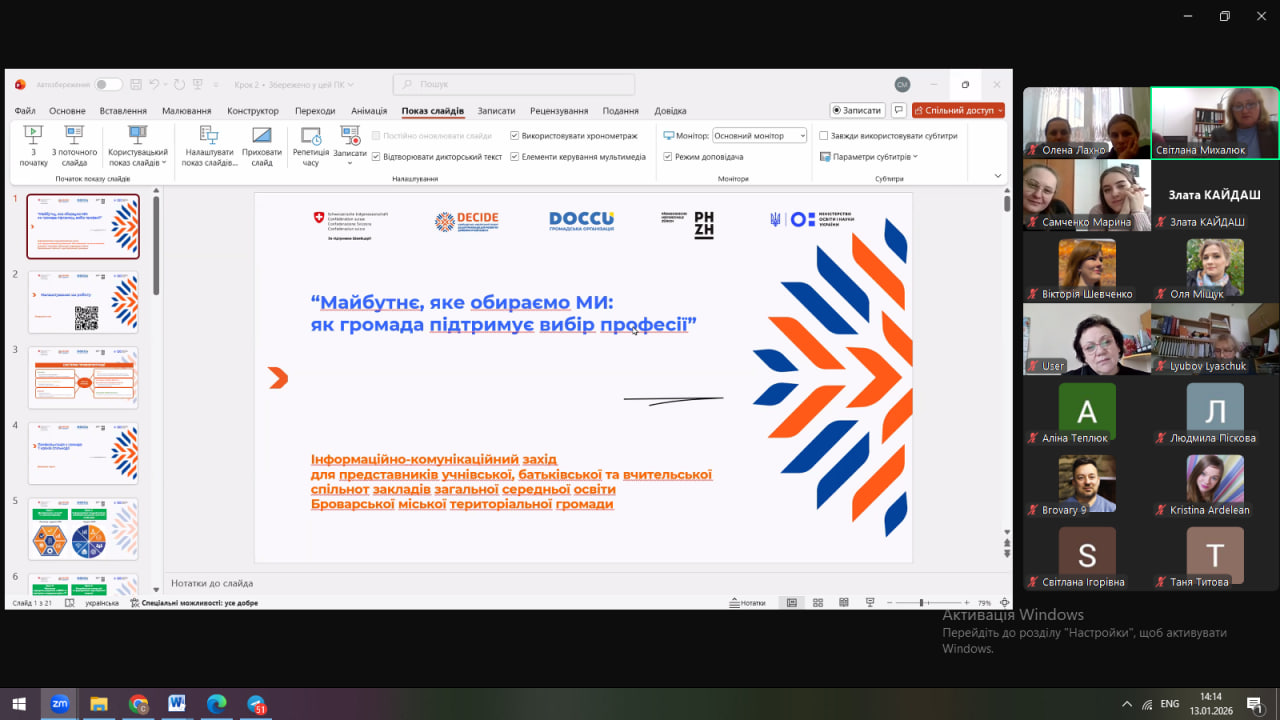Start slideshow with 'З початку' icon
Image resolution: width=1280 pixels, height=720 pixels.
click(x=33, y=145)
